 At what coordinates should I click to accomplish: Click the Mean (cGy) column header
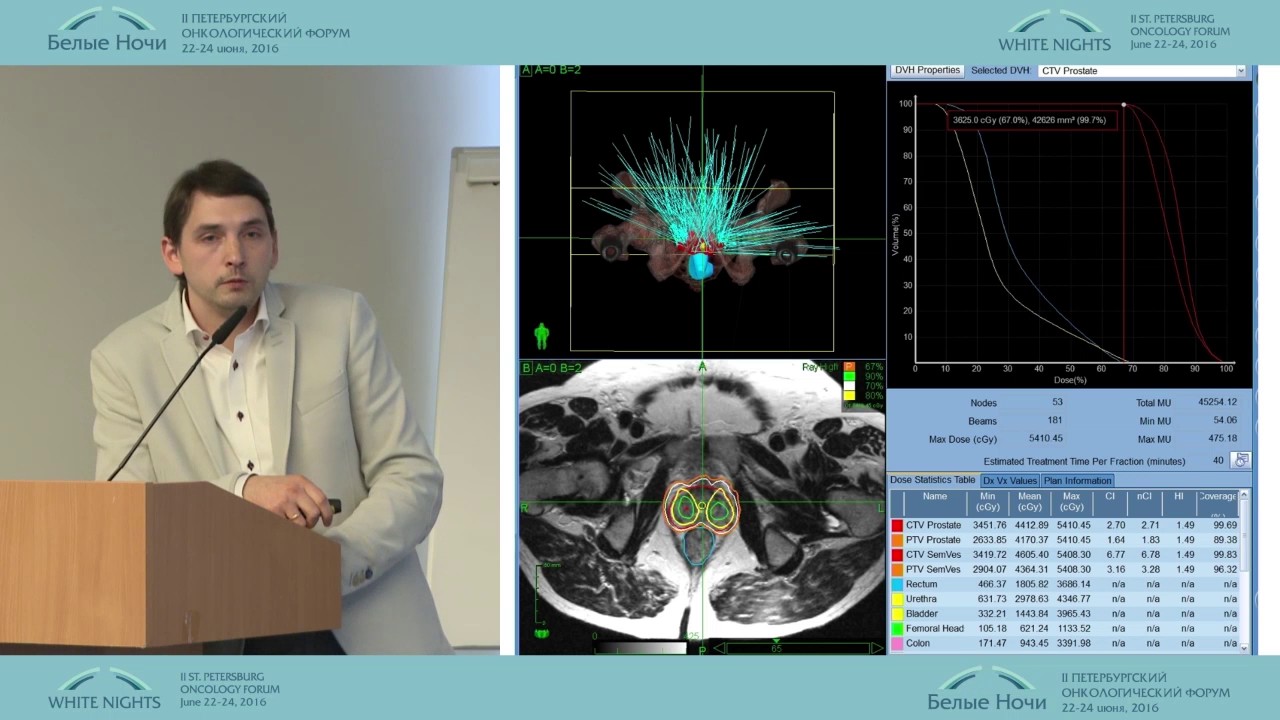tap(1030, 502)
